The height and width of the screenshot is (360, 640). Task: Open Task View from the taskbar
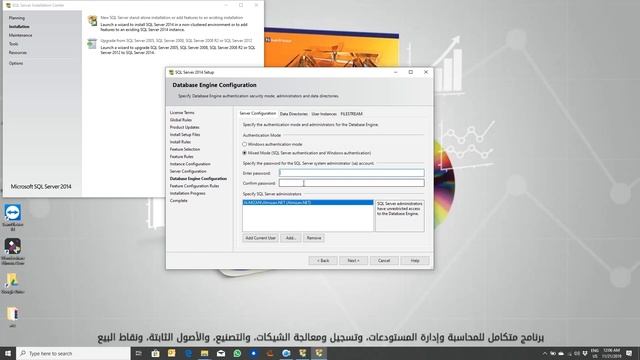tap(139, 353)
